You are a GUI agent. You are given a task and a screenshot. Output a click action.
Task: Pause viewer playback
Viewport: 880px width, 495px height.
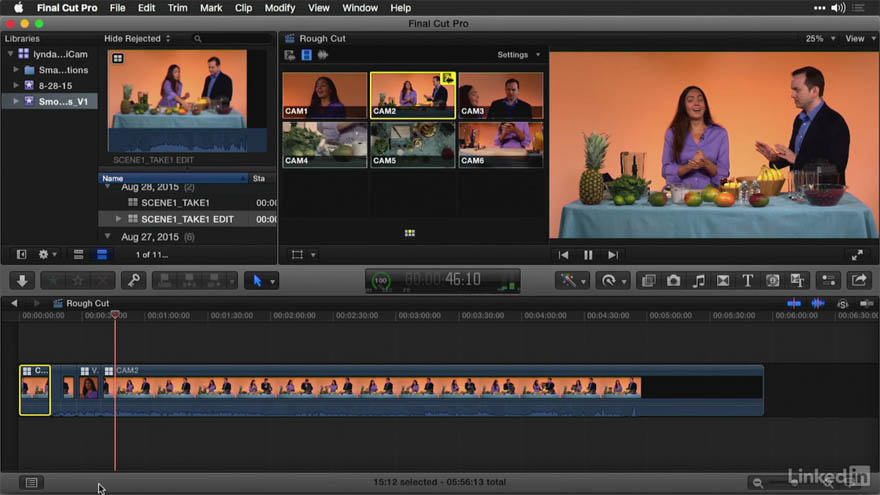588,255
